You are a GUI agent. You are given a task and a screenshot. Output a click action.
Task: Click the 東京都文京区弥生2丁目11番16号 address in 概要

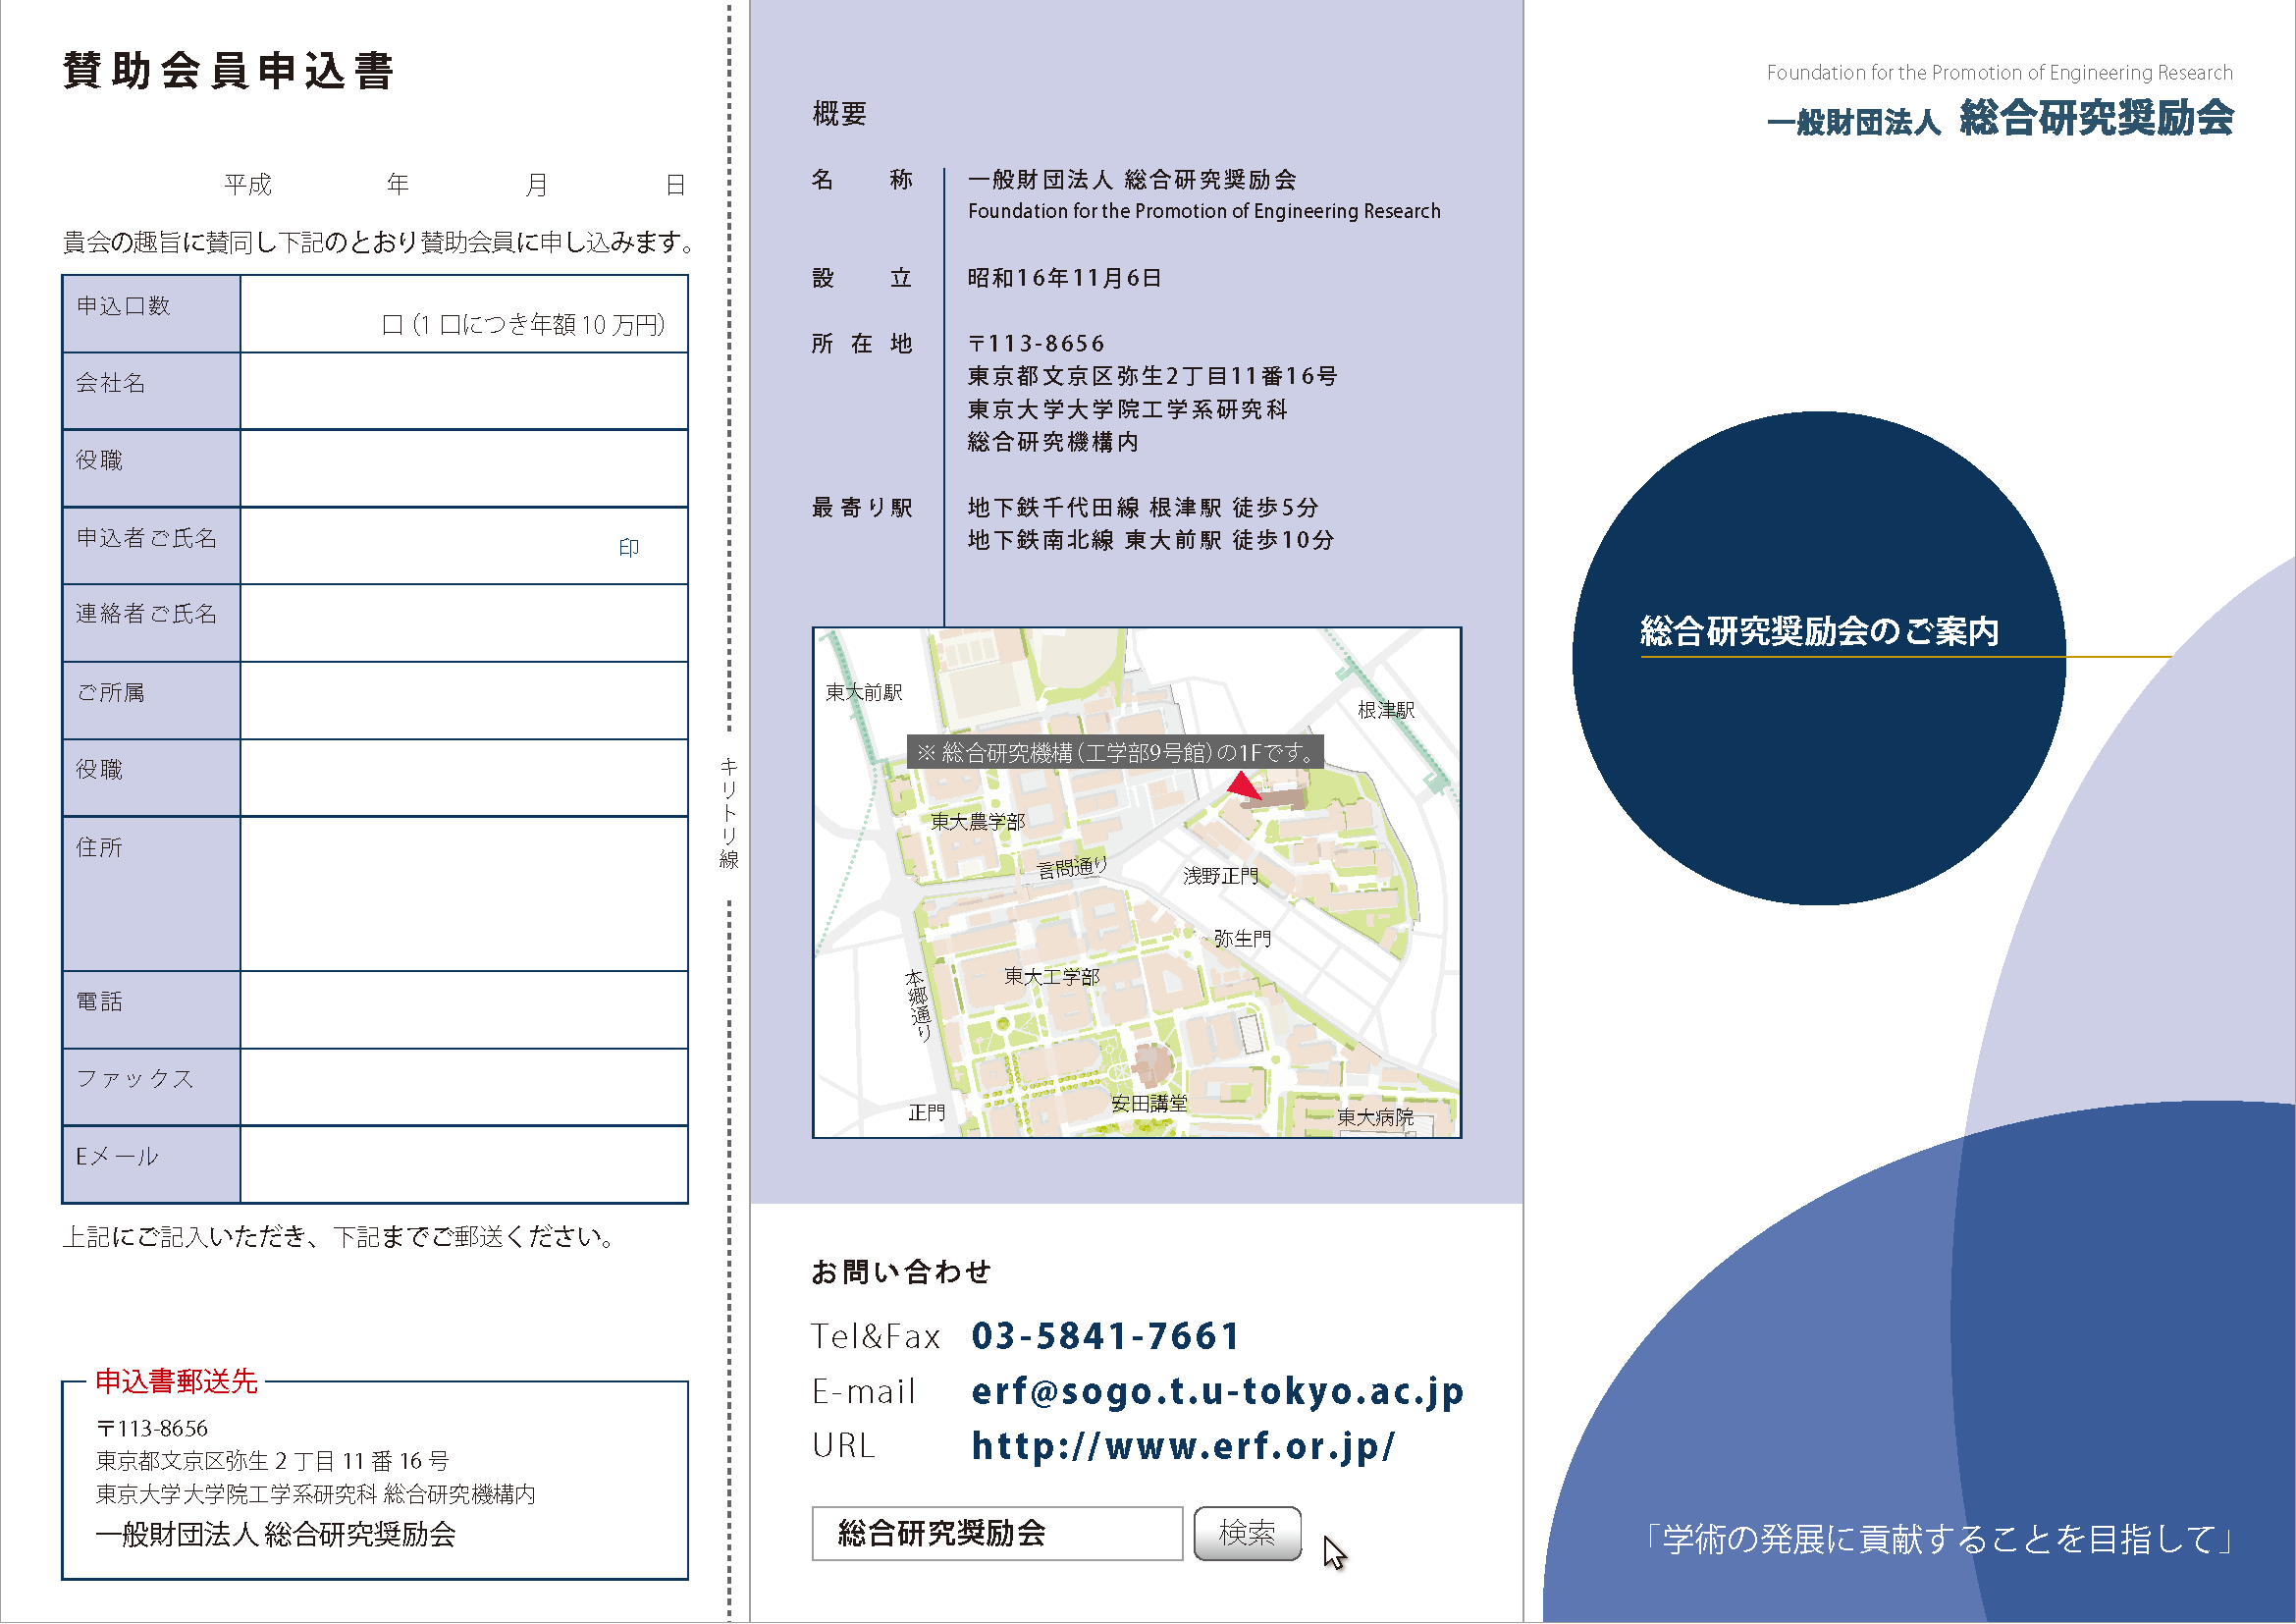pos(1152,376)
